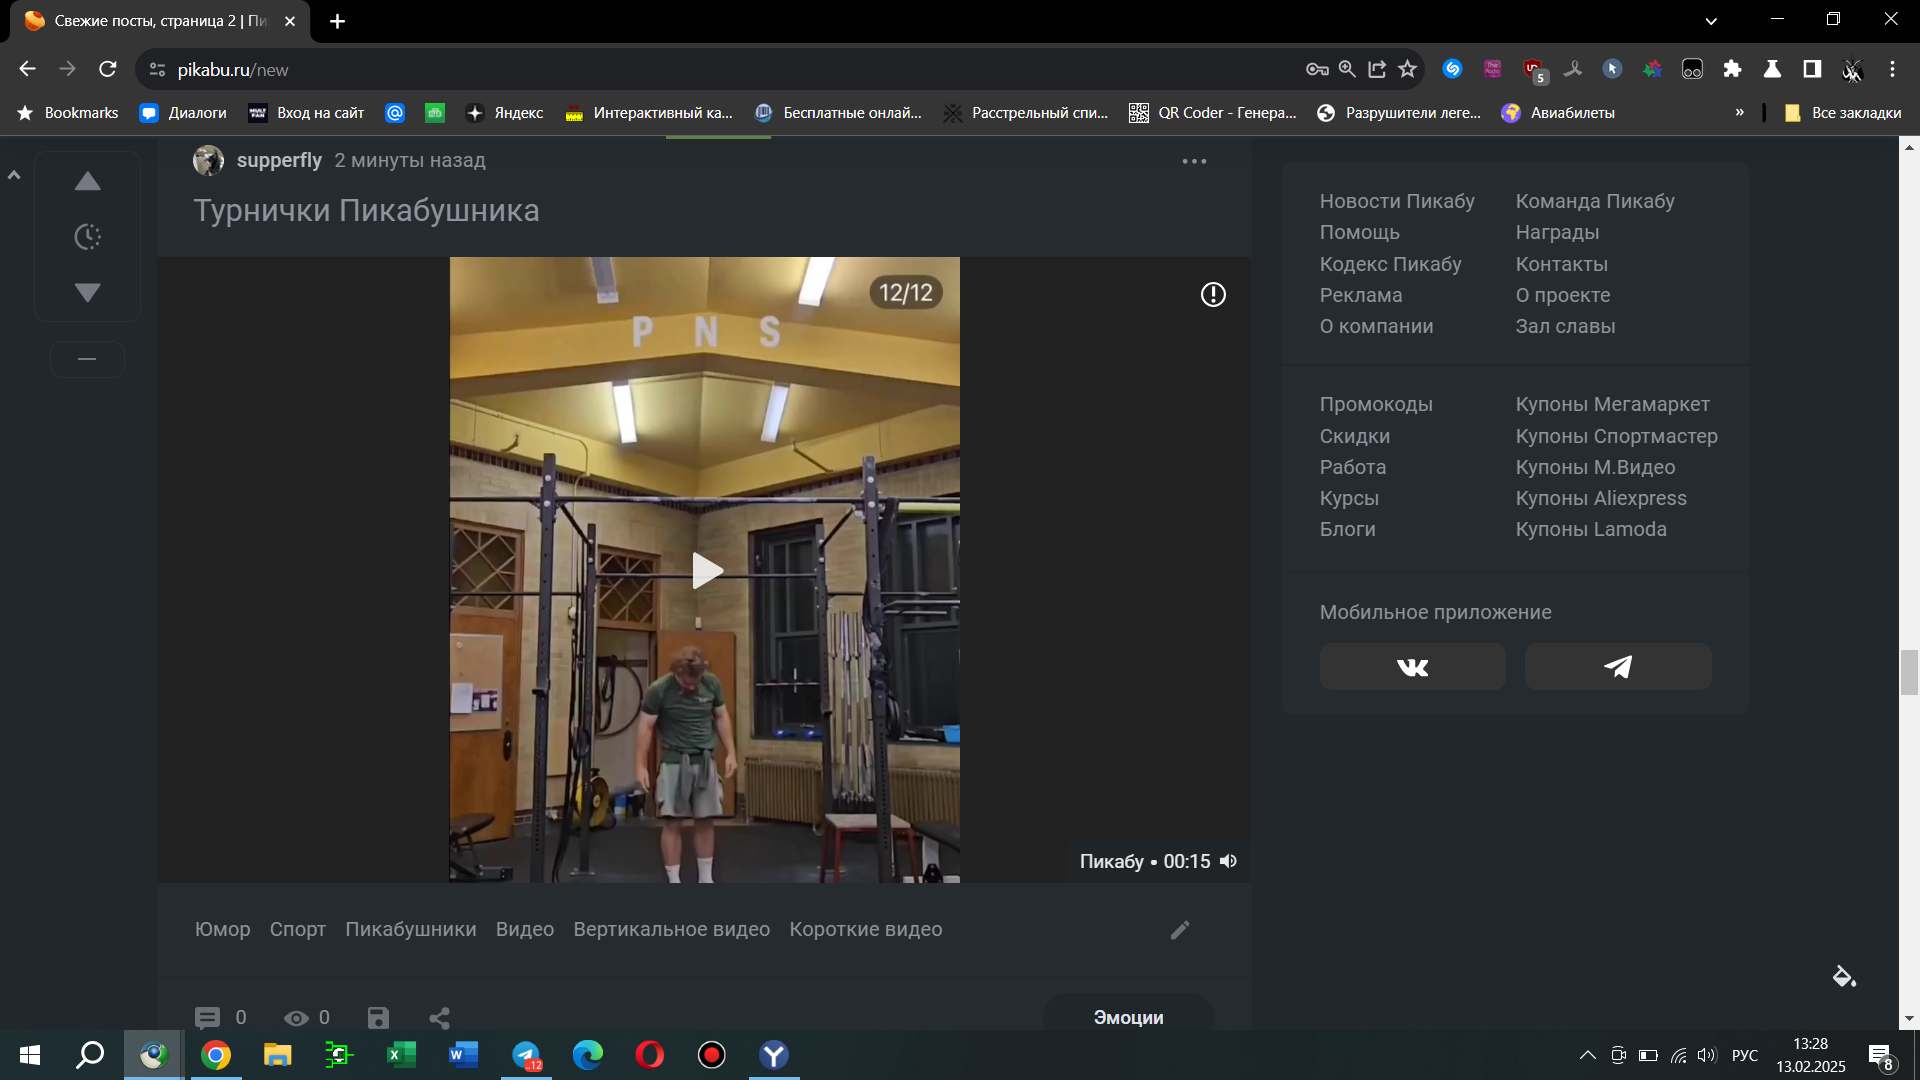The image size is (1920, 1080).
Task: Open the post's three-dot options menu
Action: [1194, 161]
